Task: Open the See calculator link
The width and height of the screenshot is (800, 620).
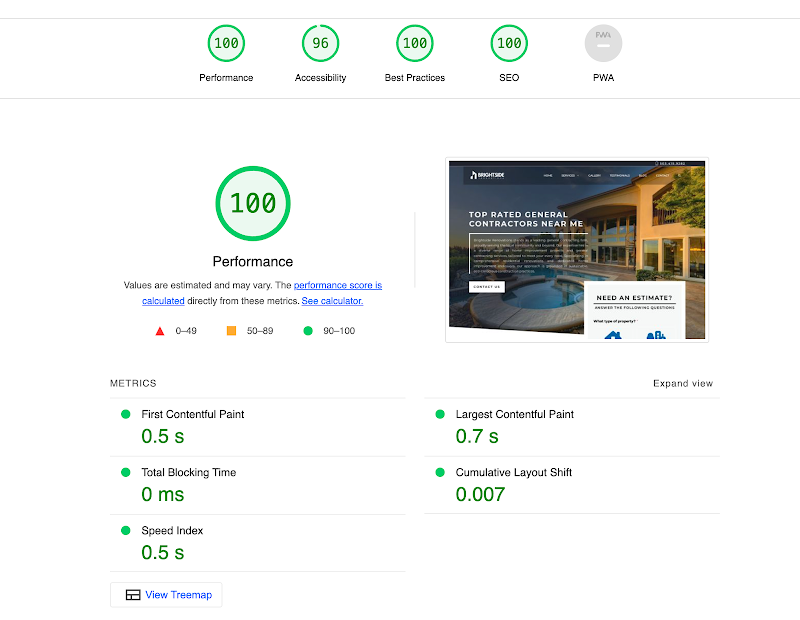Action: (x=332, y=300)
